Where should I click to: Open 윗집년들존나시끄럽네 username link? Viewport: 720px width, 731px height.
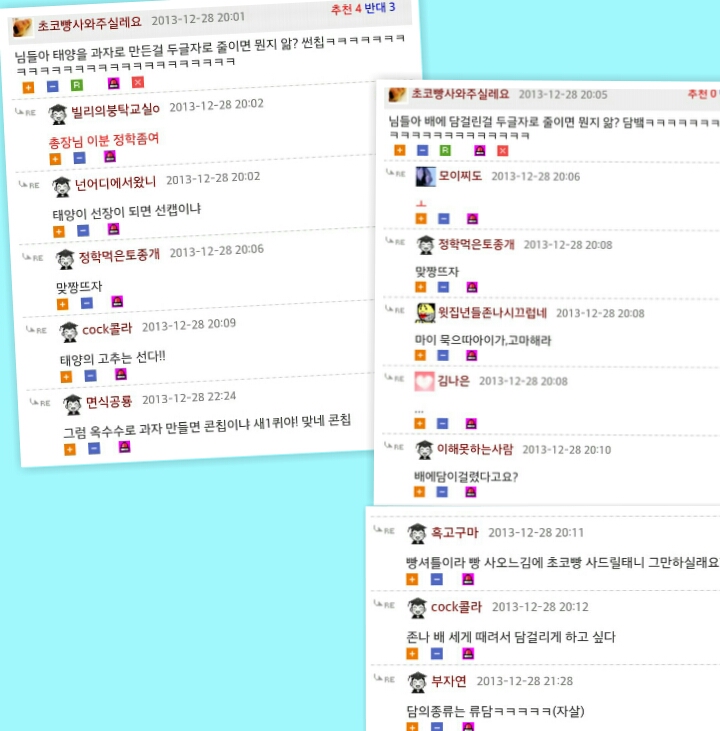pyautogui.click(x=492, y=312)
